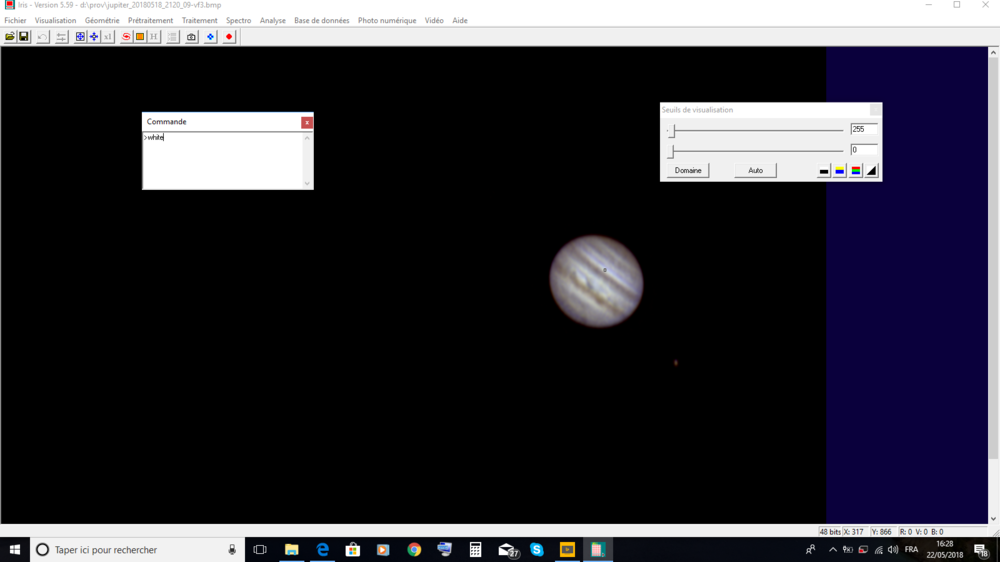Open File Explorer from the taskbar
This screenshot has width=1000, height=562.
291,549
